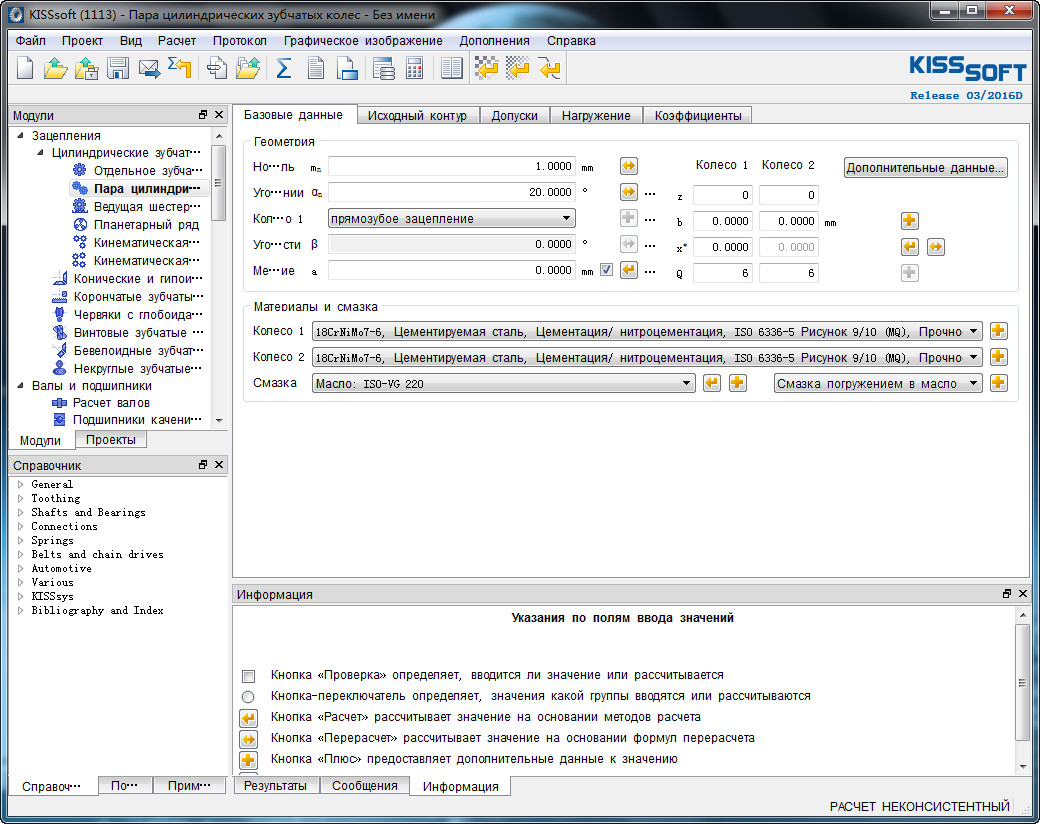The width and height of the screenshot is (1040, 824).
Task: Click the convert button beside the pressure angle field
Action: tap(628, 192)
